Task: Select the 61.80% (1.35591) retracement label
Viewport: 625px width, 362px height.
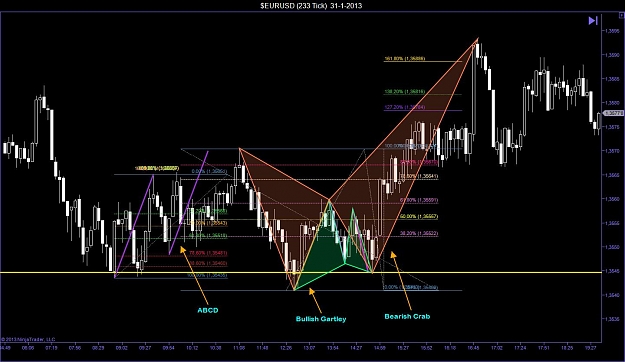Action: pos(419,200)
